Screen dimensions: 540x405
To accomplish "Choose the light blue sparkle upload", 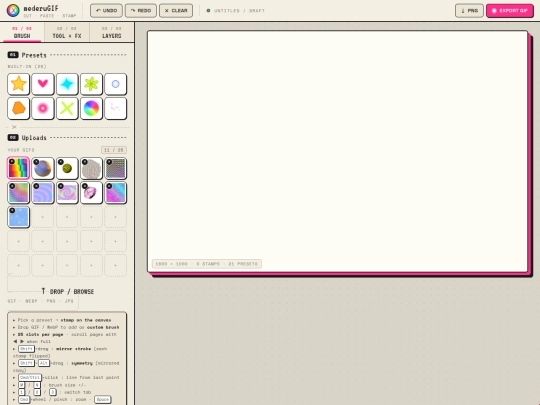I will pos(18,217).
